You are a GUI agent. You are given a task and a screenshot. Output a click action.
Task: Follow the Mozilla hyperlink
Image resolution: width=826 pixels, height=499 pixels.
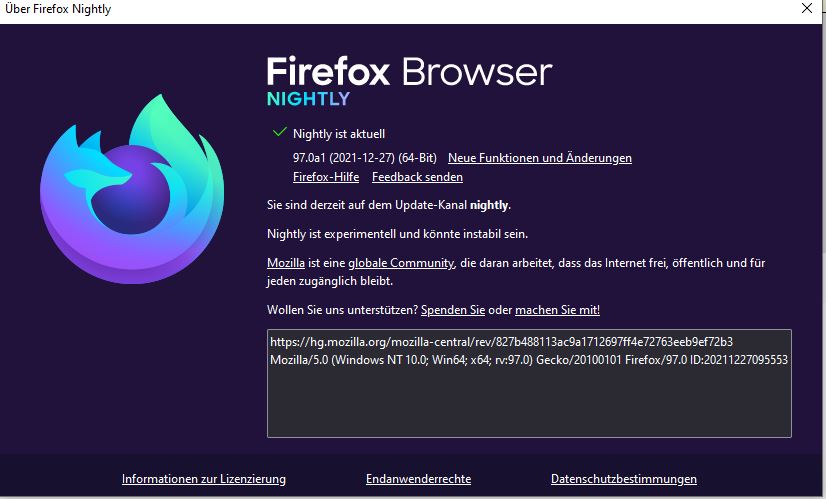(x=286, y=262)
